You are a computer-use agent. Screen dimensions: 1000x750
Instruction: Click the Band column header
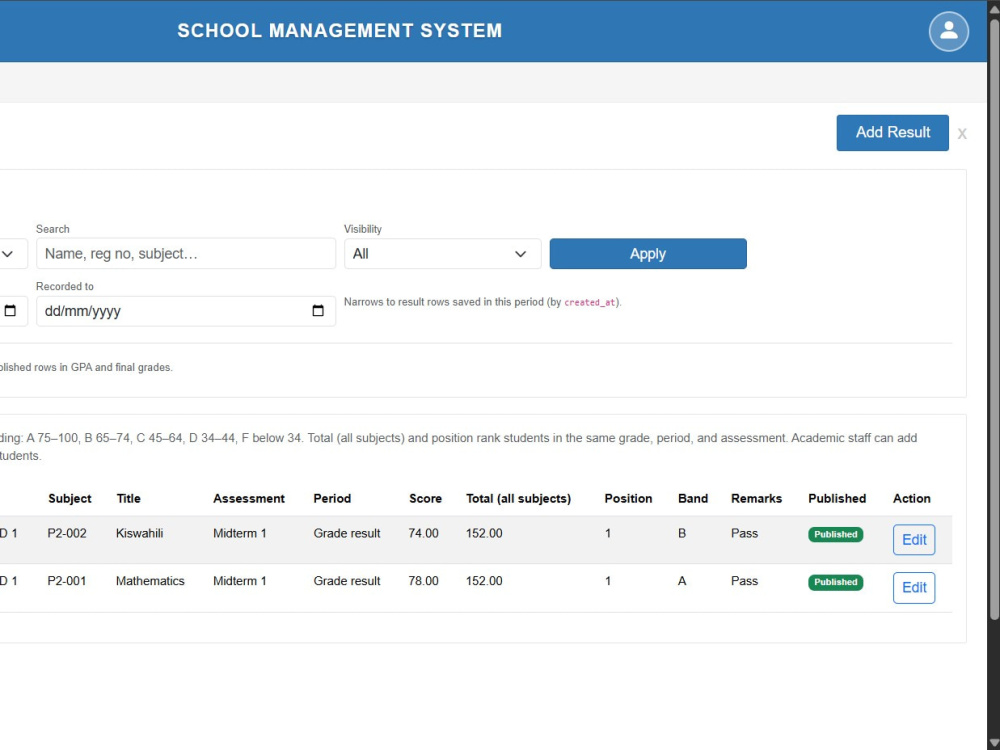click(x=693, y=499)
